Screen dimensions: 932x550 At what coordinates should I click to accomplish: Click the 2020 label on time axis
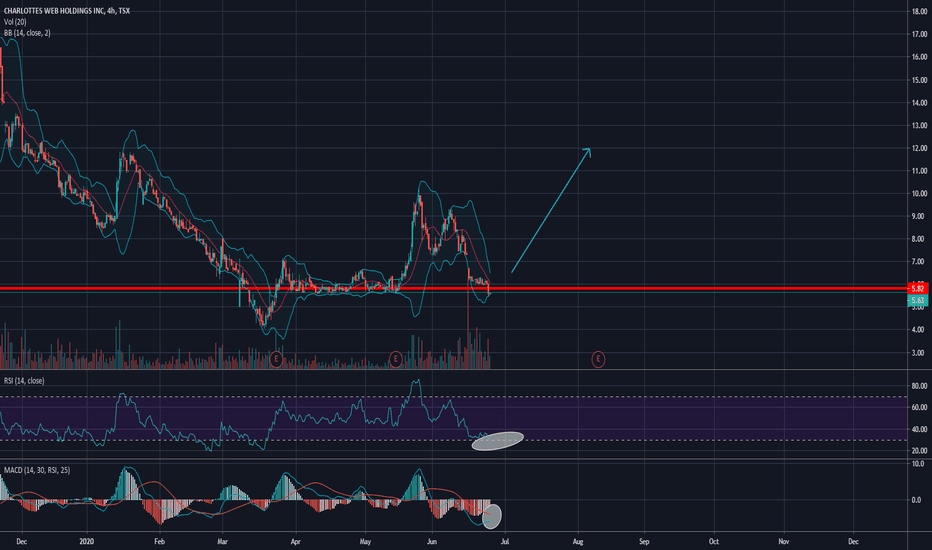pos(87,542)
